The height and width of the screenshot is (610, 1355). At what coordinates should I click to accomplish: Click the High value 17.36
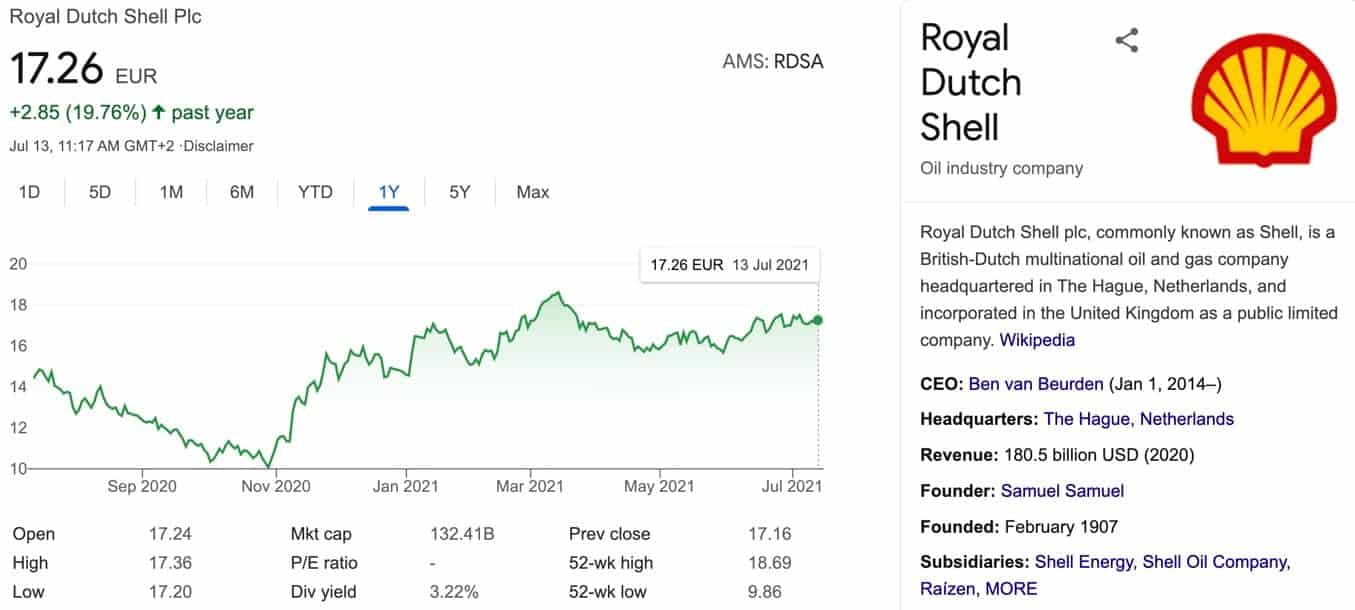(170, 563)
